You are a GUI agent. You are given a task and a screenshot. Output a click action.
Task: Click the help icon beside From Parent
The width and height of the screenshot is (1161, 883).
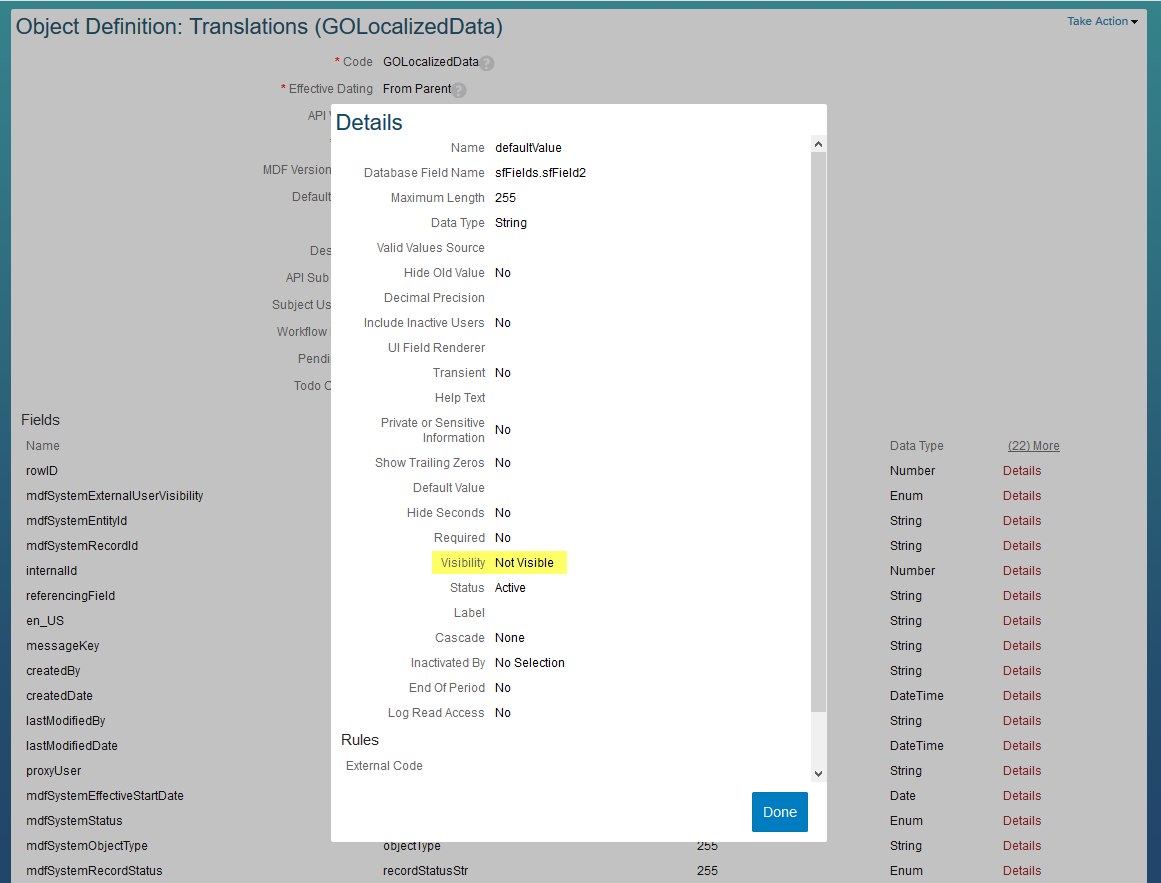tap(459, 90)
